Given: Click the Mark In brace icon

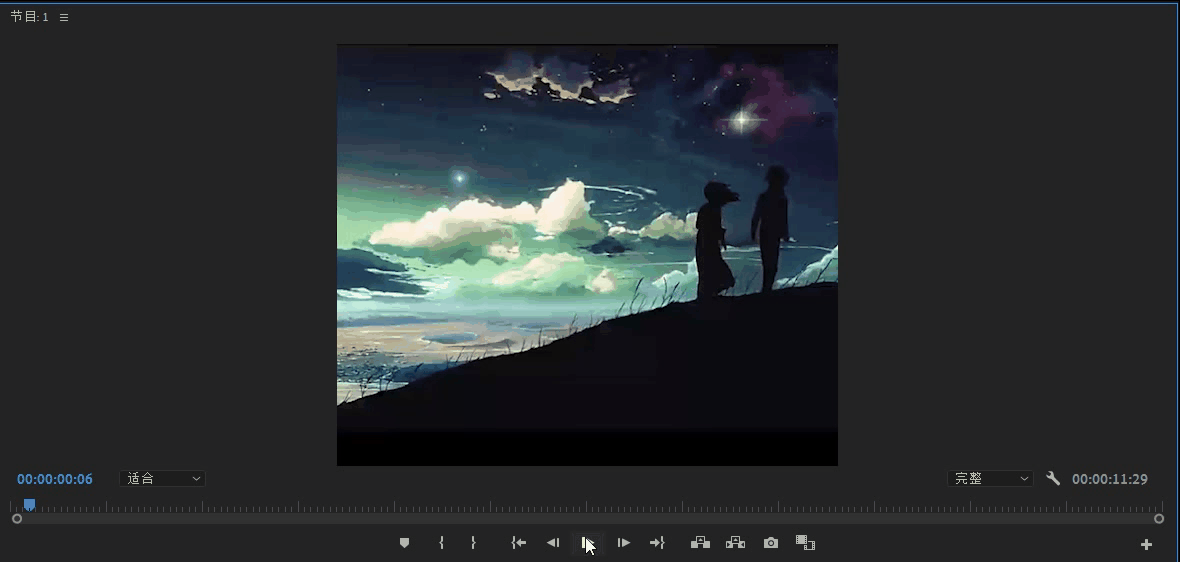Looking at the screenshot, I should click(x=441, y=543).
